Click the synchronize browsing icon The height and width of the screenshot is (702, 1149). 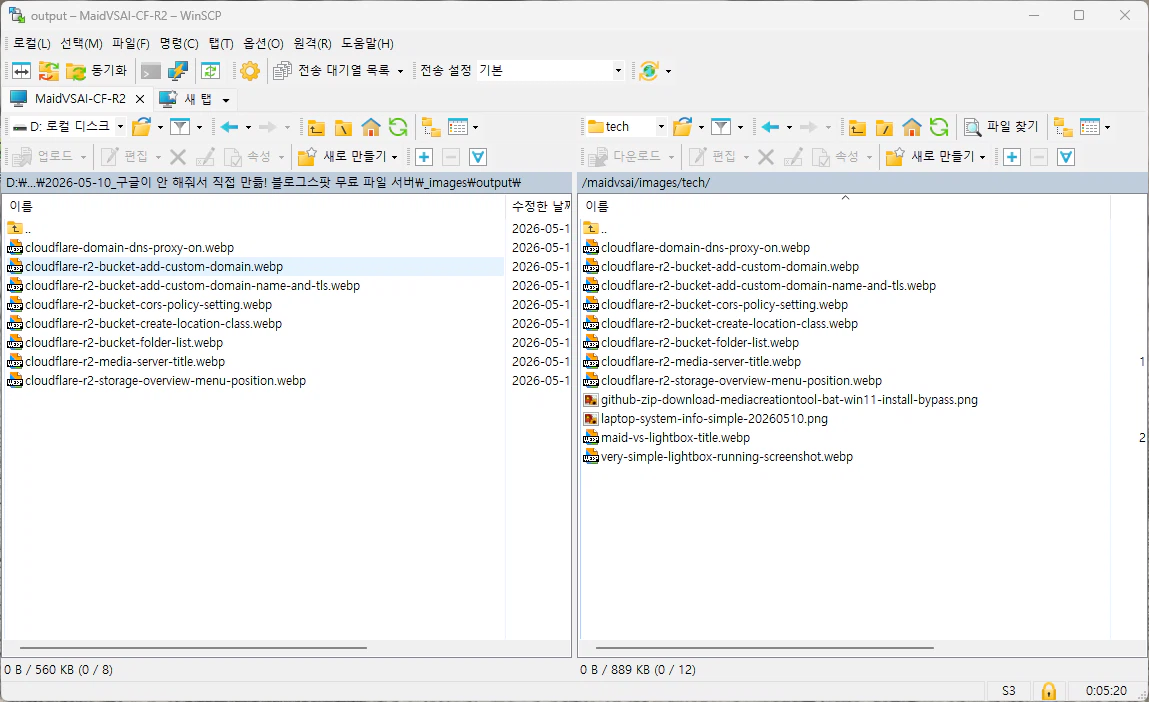(48, 71)
